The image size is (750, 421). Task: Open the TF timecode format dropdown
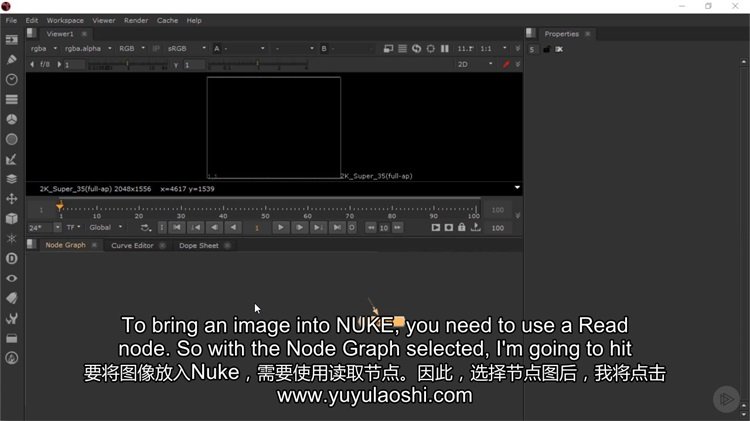pyautogui.click(x=73, y=228)
